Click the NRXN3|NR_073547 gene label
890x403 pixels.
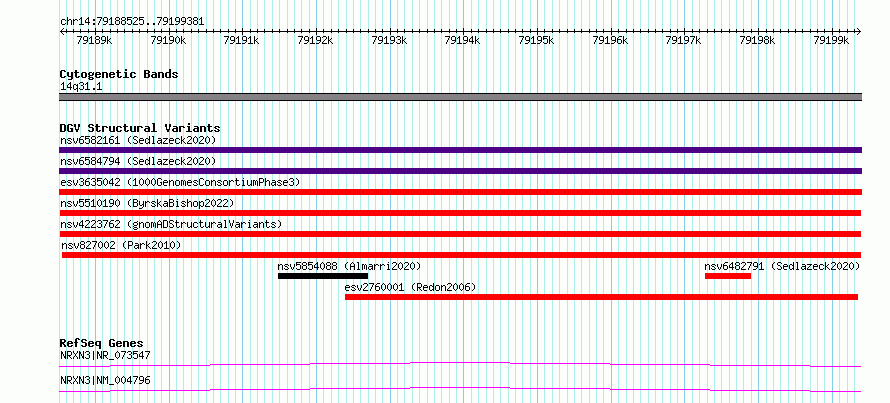(105, 355)
